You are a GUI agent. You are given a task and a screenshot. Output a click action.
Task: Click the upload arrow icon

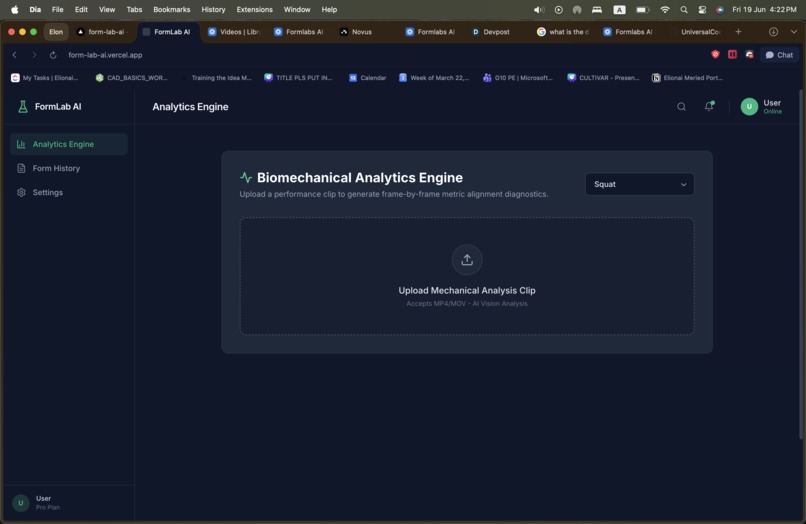tap(467, 260)
